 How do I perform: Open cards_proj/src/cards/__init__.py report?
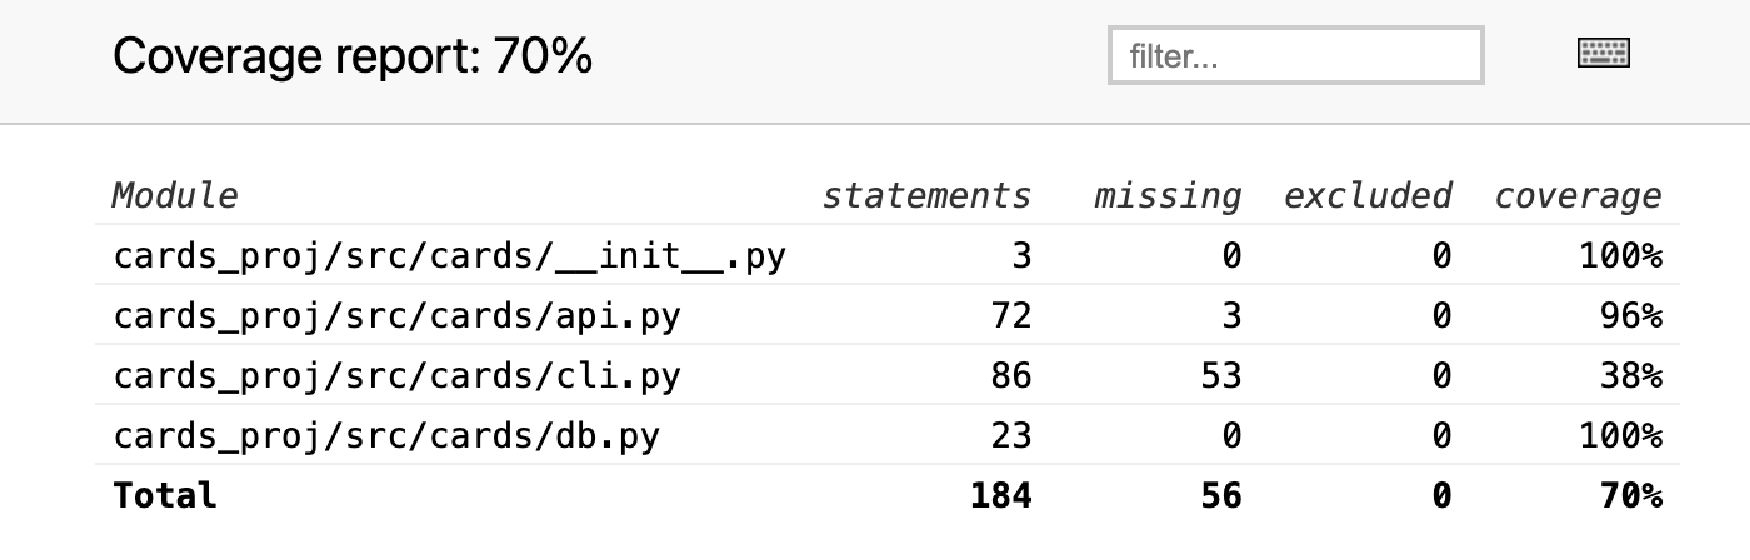coord(449,256)
